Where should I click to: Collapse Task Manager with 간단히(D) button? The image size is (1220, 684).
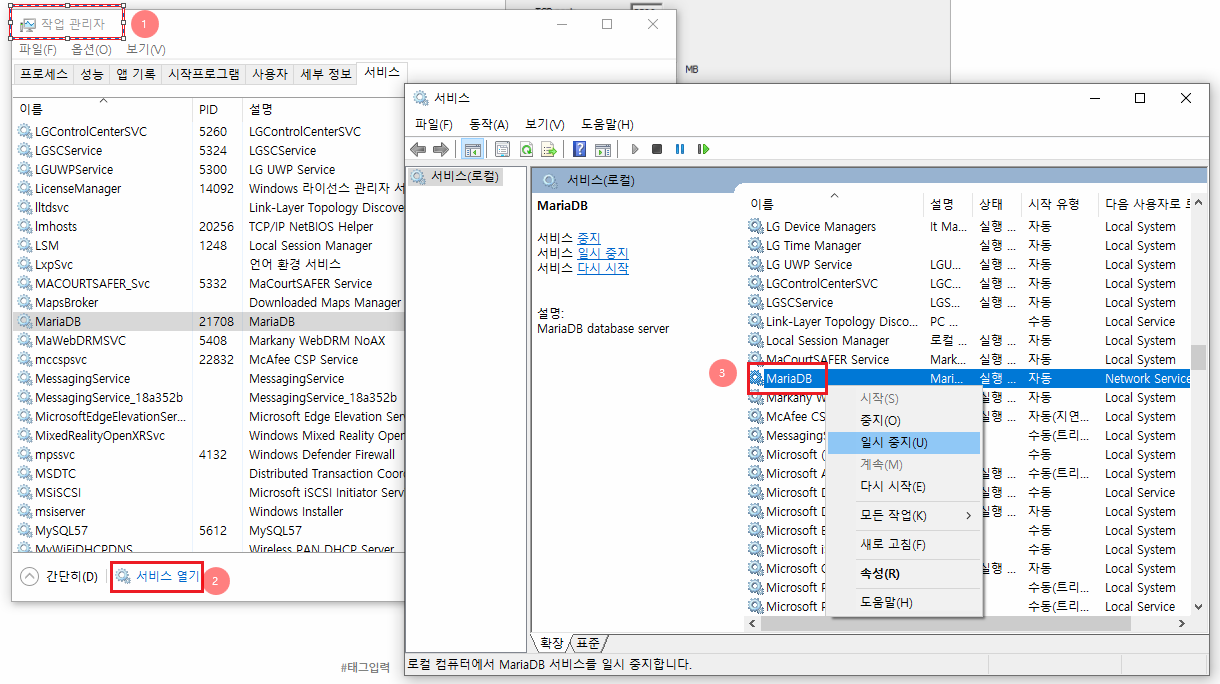pos(59,576)
